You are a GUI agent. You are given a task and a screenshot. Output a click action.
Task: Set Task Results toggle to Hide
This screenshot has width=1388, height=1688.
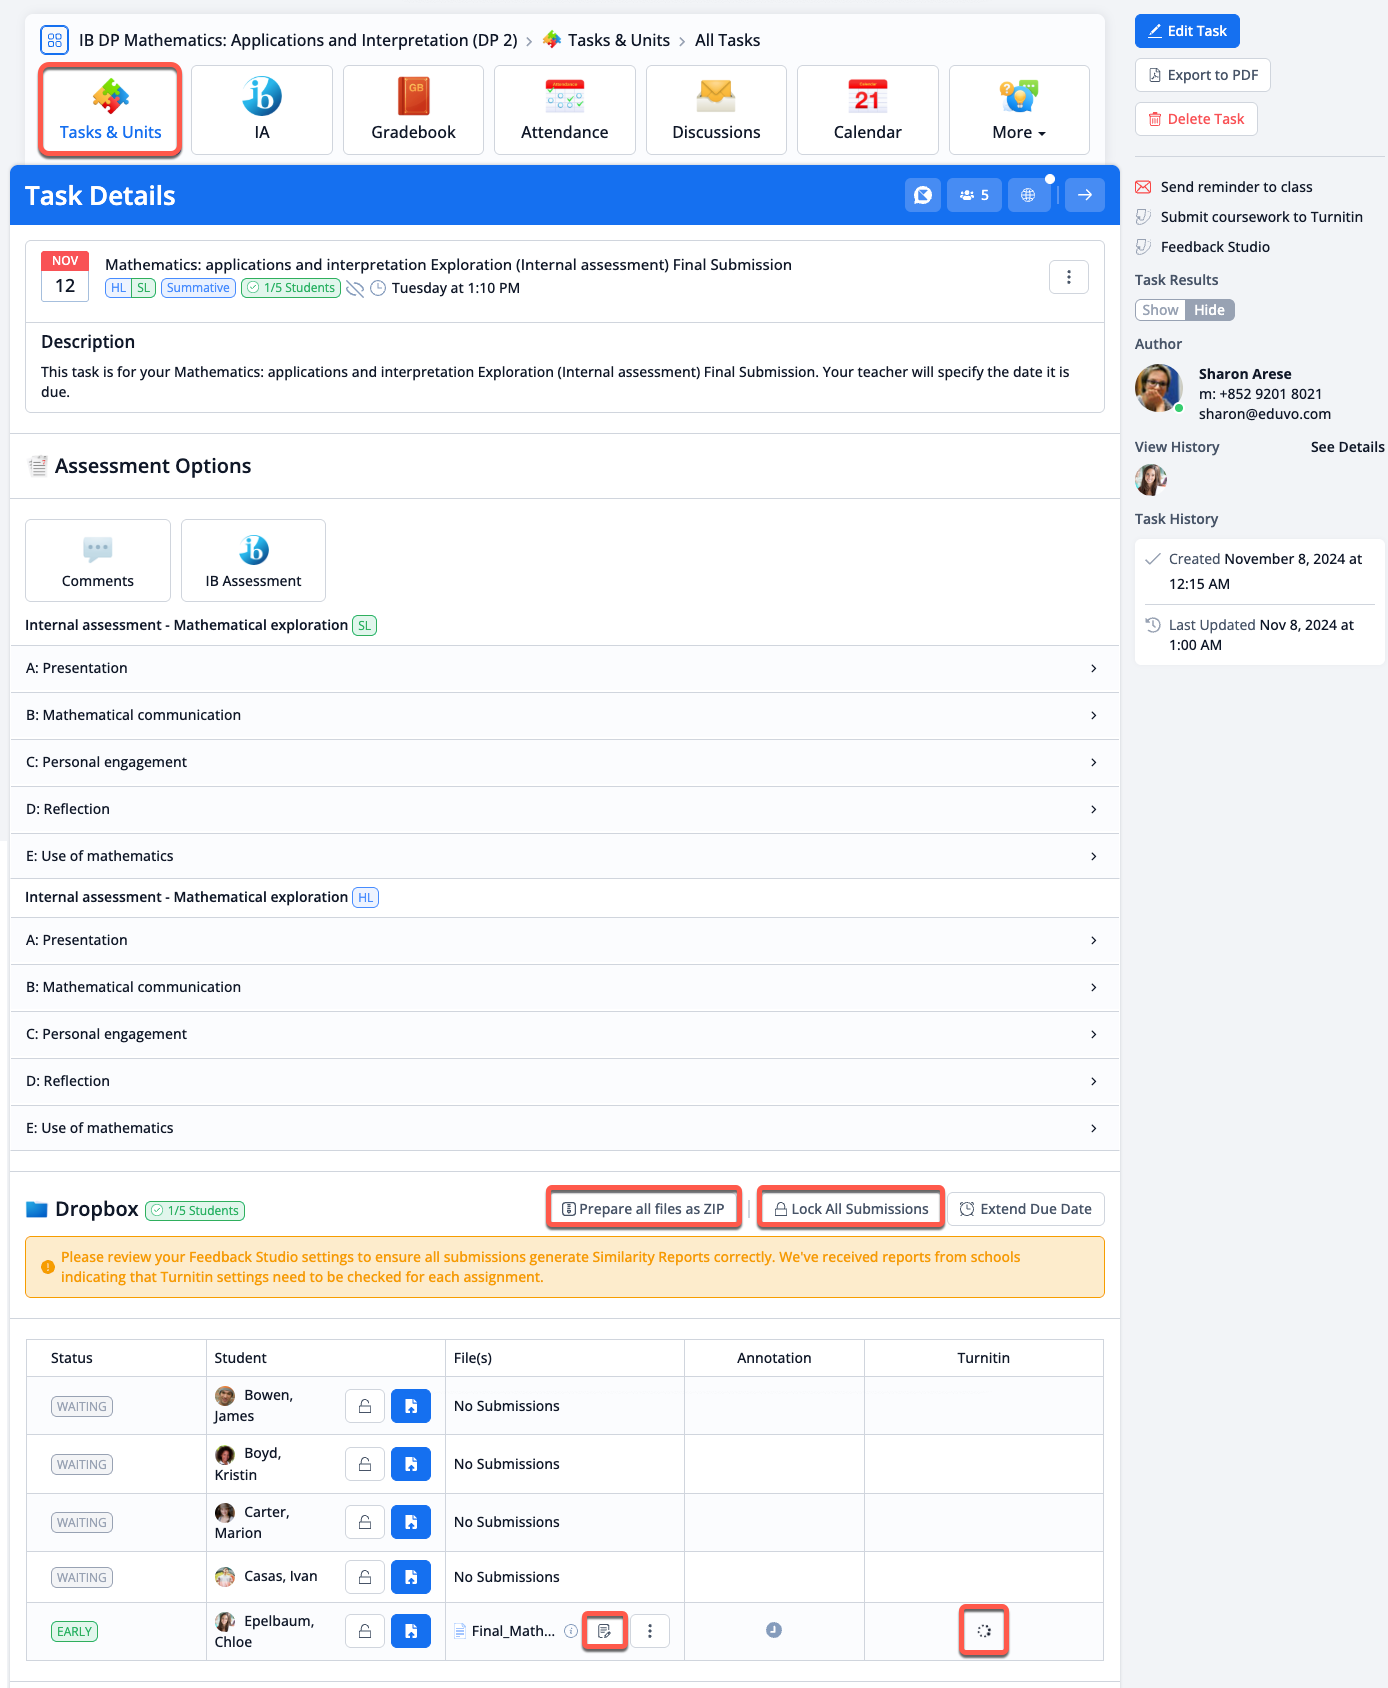[1209, 310]
